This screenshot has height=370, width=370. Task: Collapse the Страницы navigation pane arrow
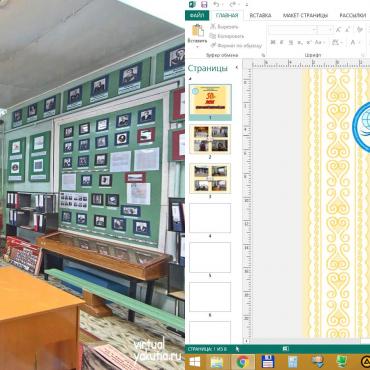coord(237,67)
